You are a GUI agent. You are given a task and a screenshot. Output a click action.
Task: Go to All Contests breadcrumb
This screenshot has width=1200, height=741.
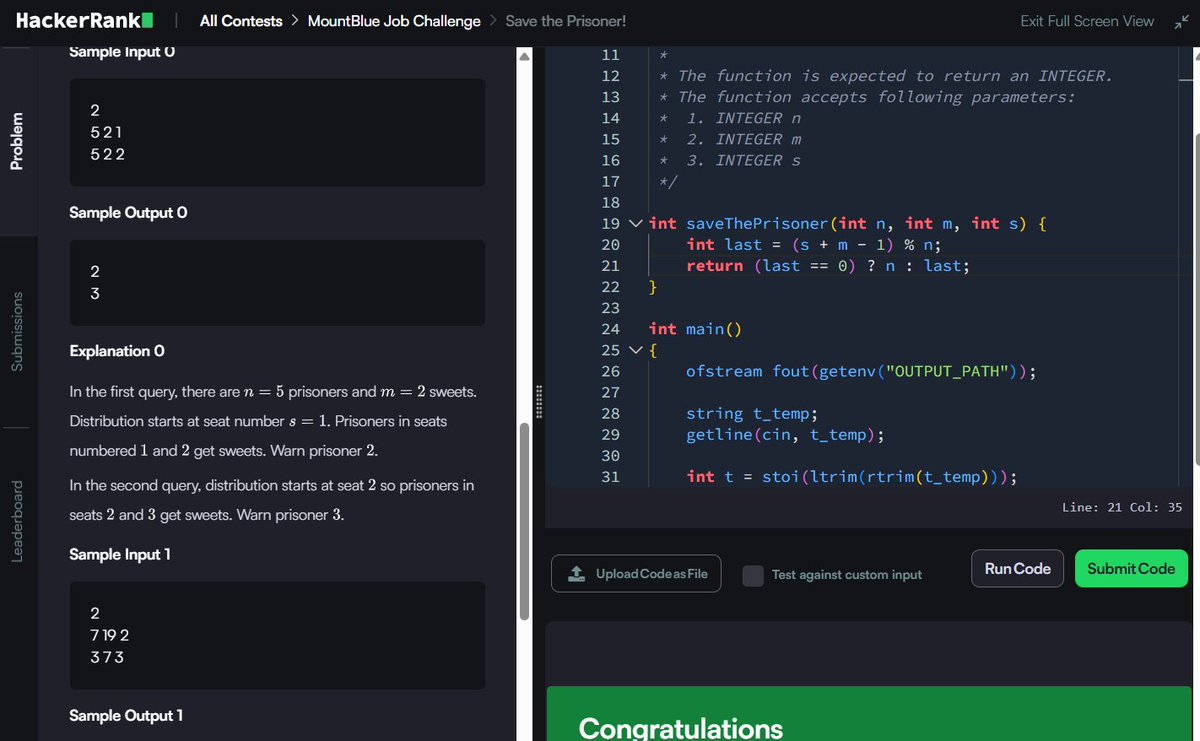tap(241, 21)
